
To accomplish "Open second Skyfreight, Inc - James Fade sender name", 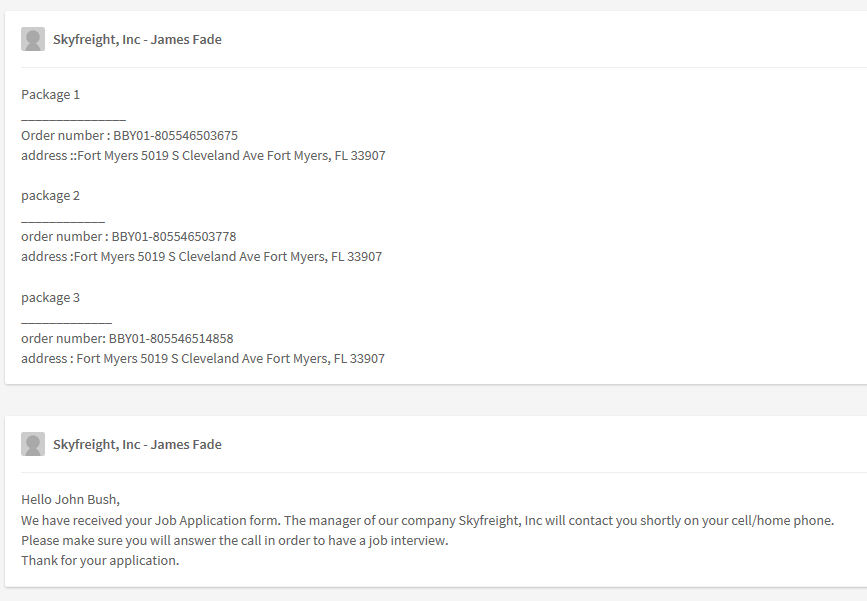I will click(x=137, y=445).
